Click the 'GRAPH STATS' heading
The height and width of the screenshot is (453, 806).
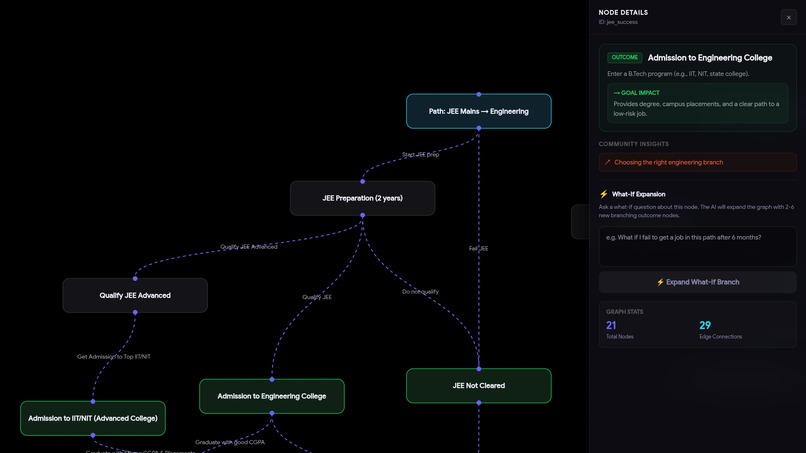point(625,312)
